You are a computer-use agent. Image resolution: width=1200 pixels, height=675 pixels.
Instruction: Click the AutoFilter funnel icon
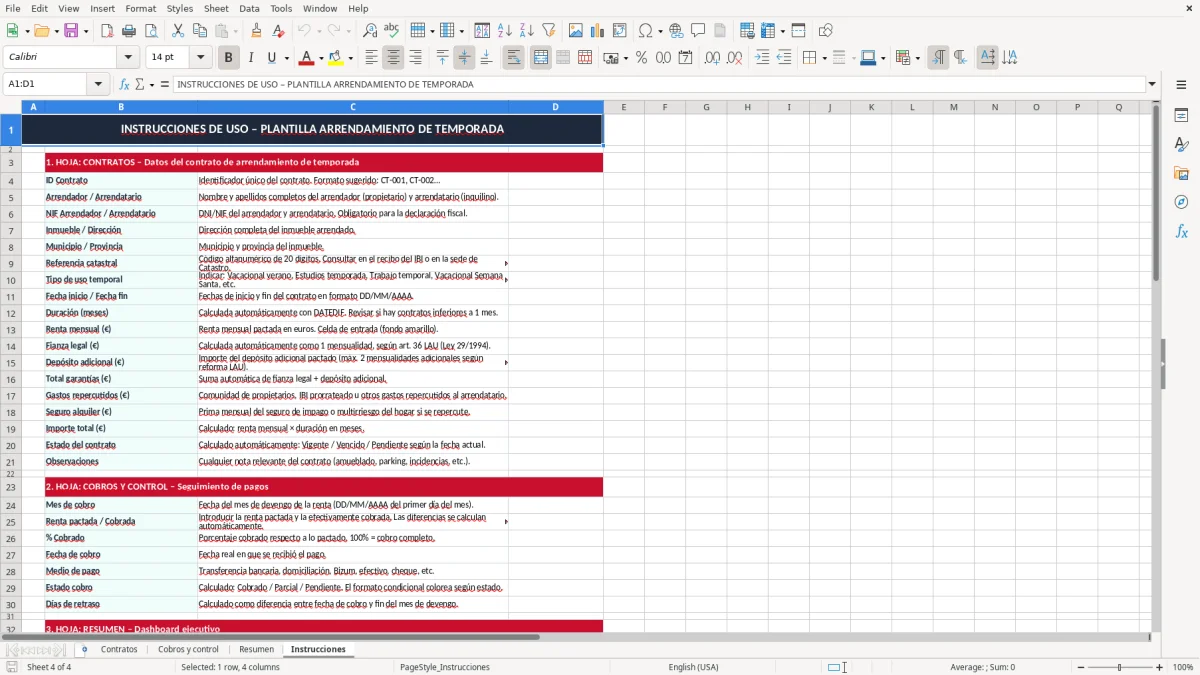(x=549, y=31)
